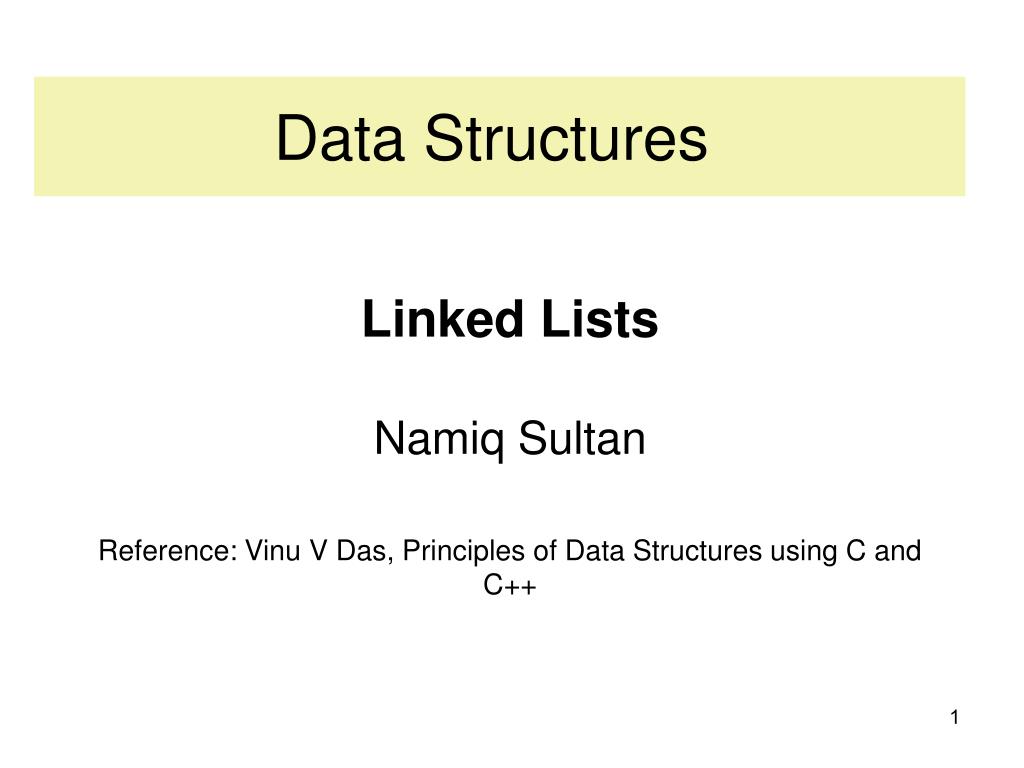Select the word "Linked" in the subtitle
Viewport: 1024px width, 768px height.
pos(443,319)
